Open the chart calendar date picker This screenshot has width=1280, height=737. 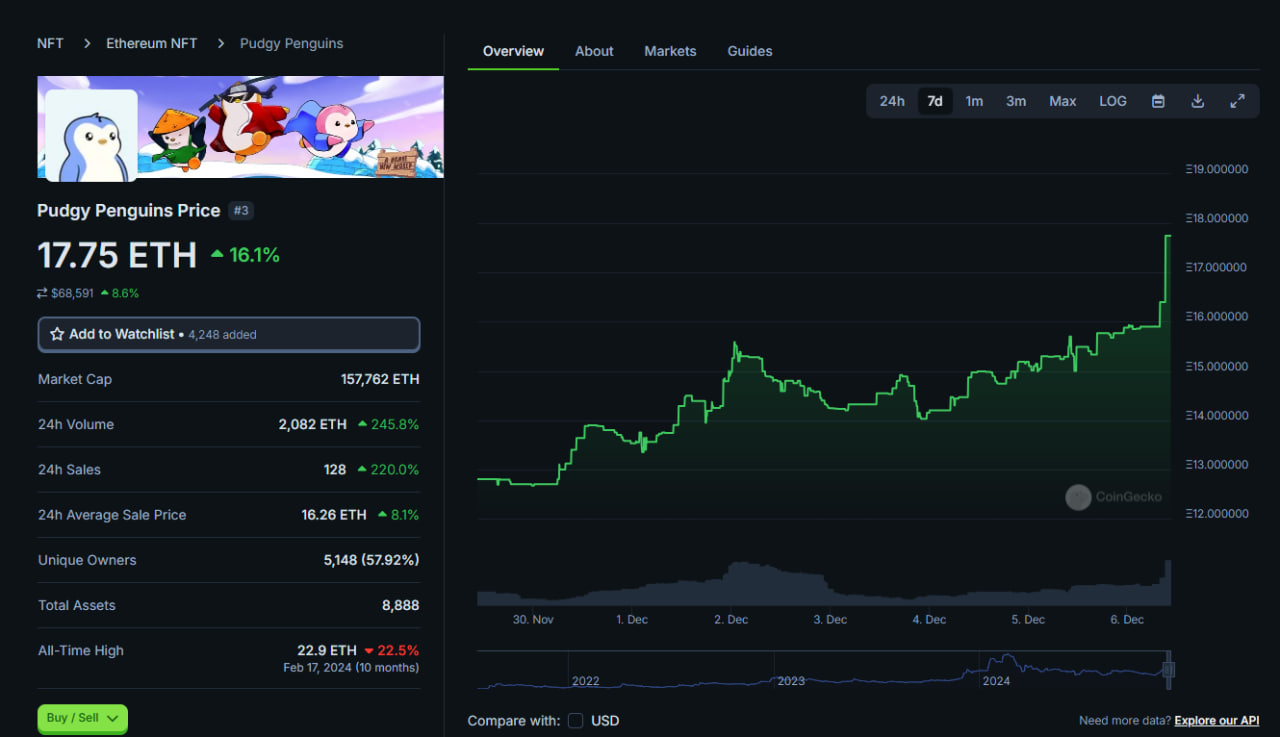click(1158, 101)
